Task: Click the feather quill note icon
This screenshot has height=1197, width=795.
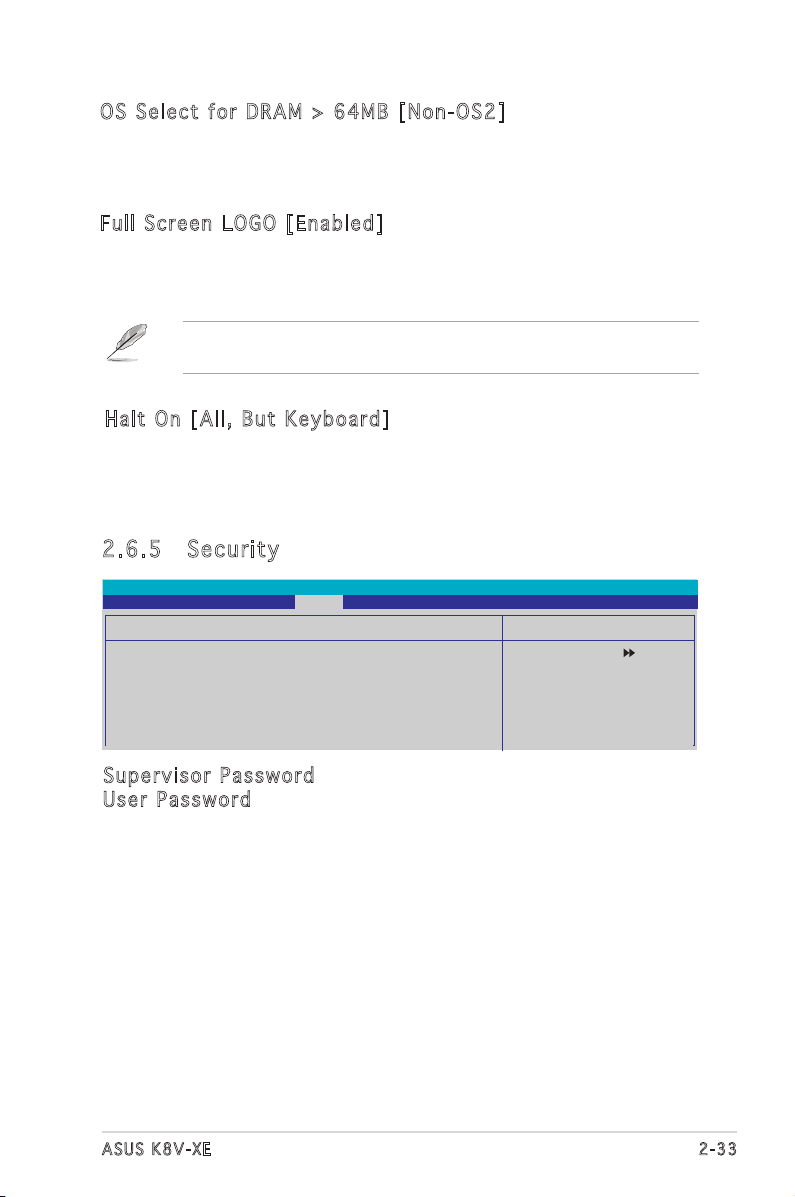Action: click(127, 342)
